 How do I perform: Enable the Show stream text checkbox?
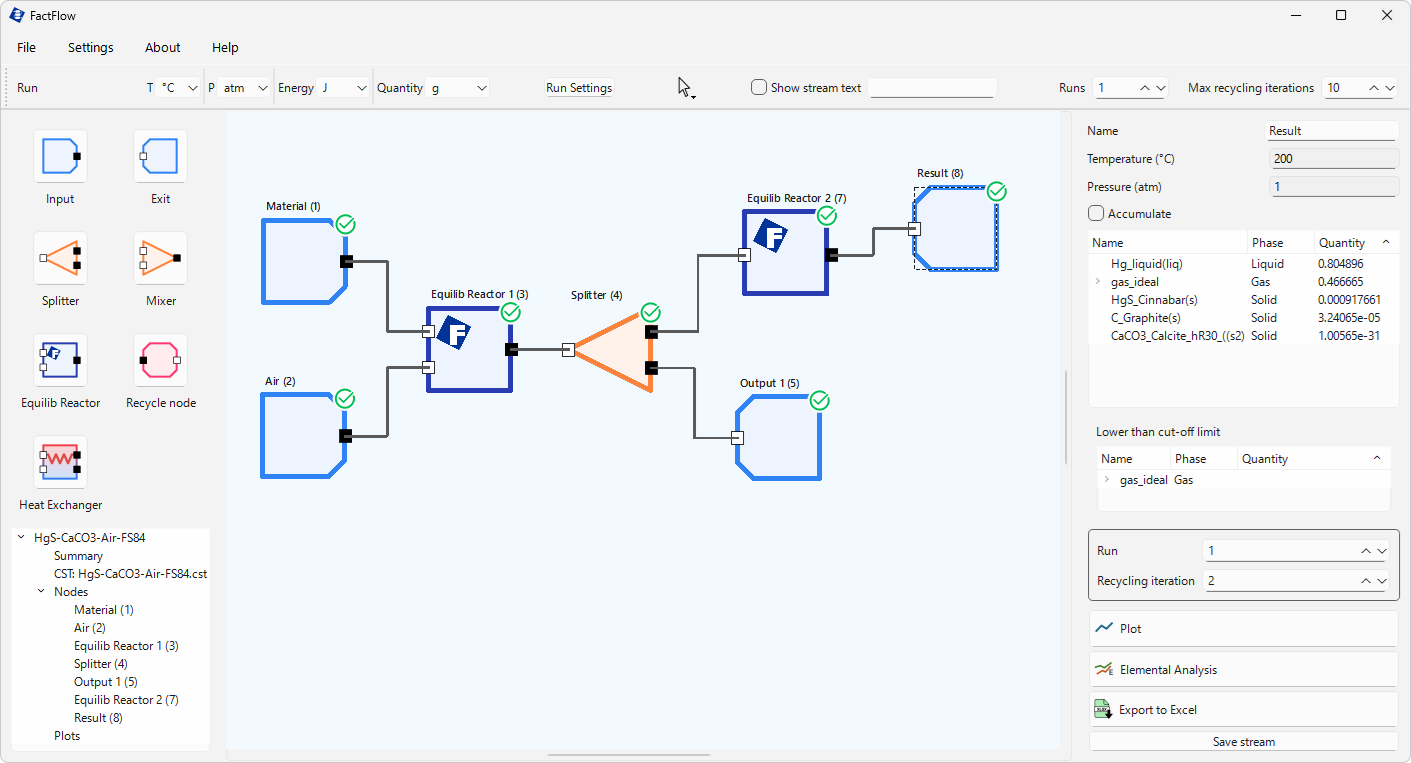759,88
